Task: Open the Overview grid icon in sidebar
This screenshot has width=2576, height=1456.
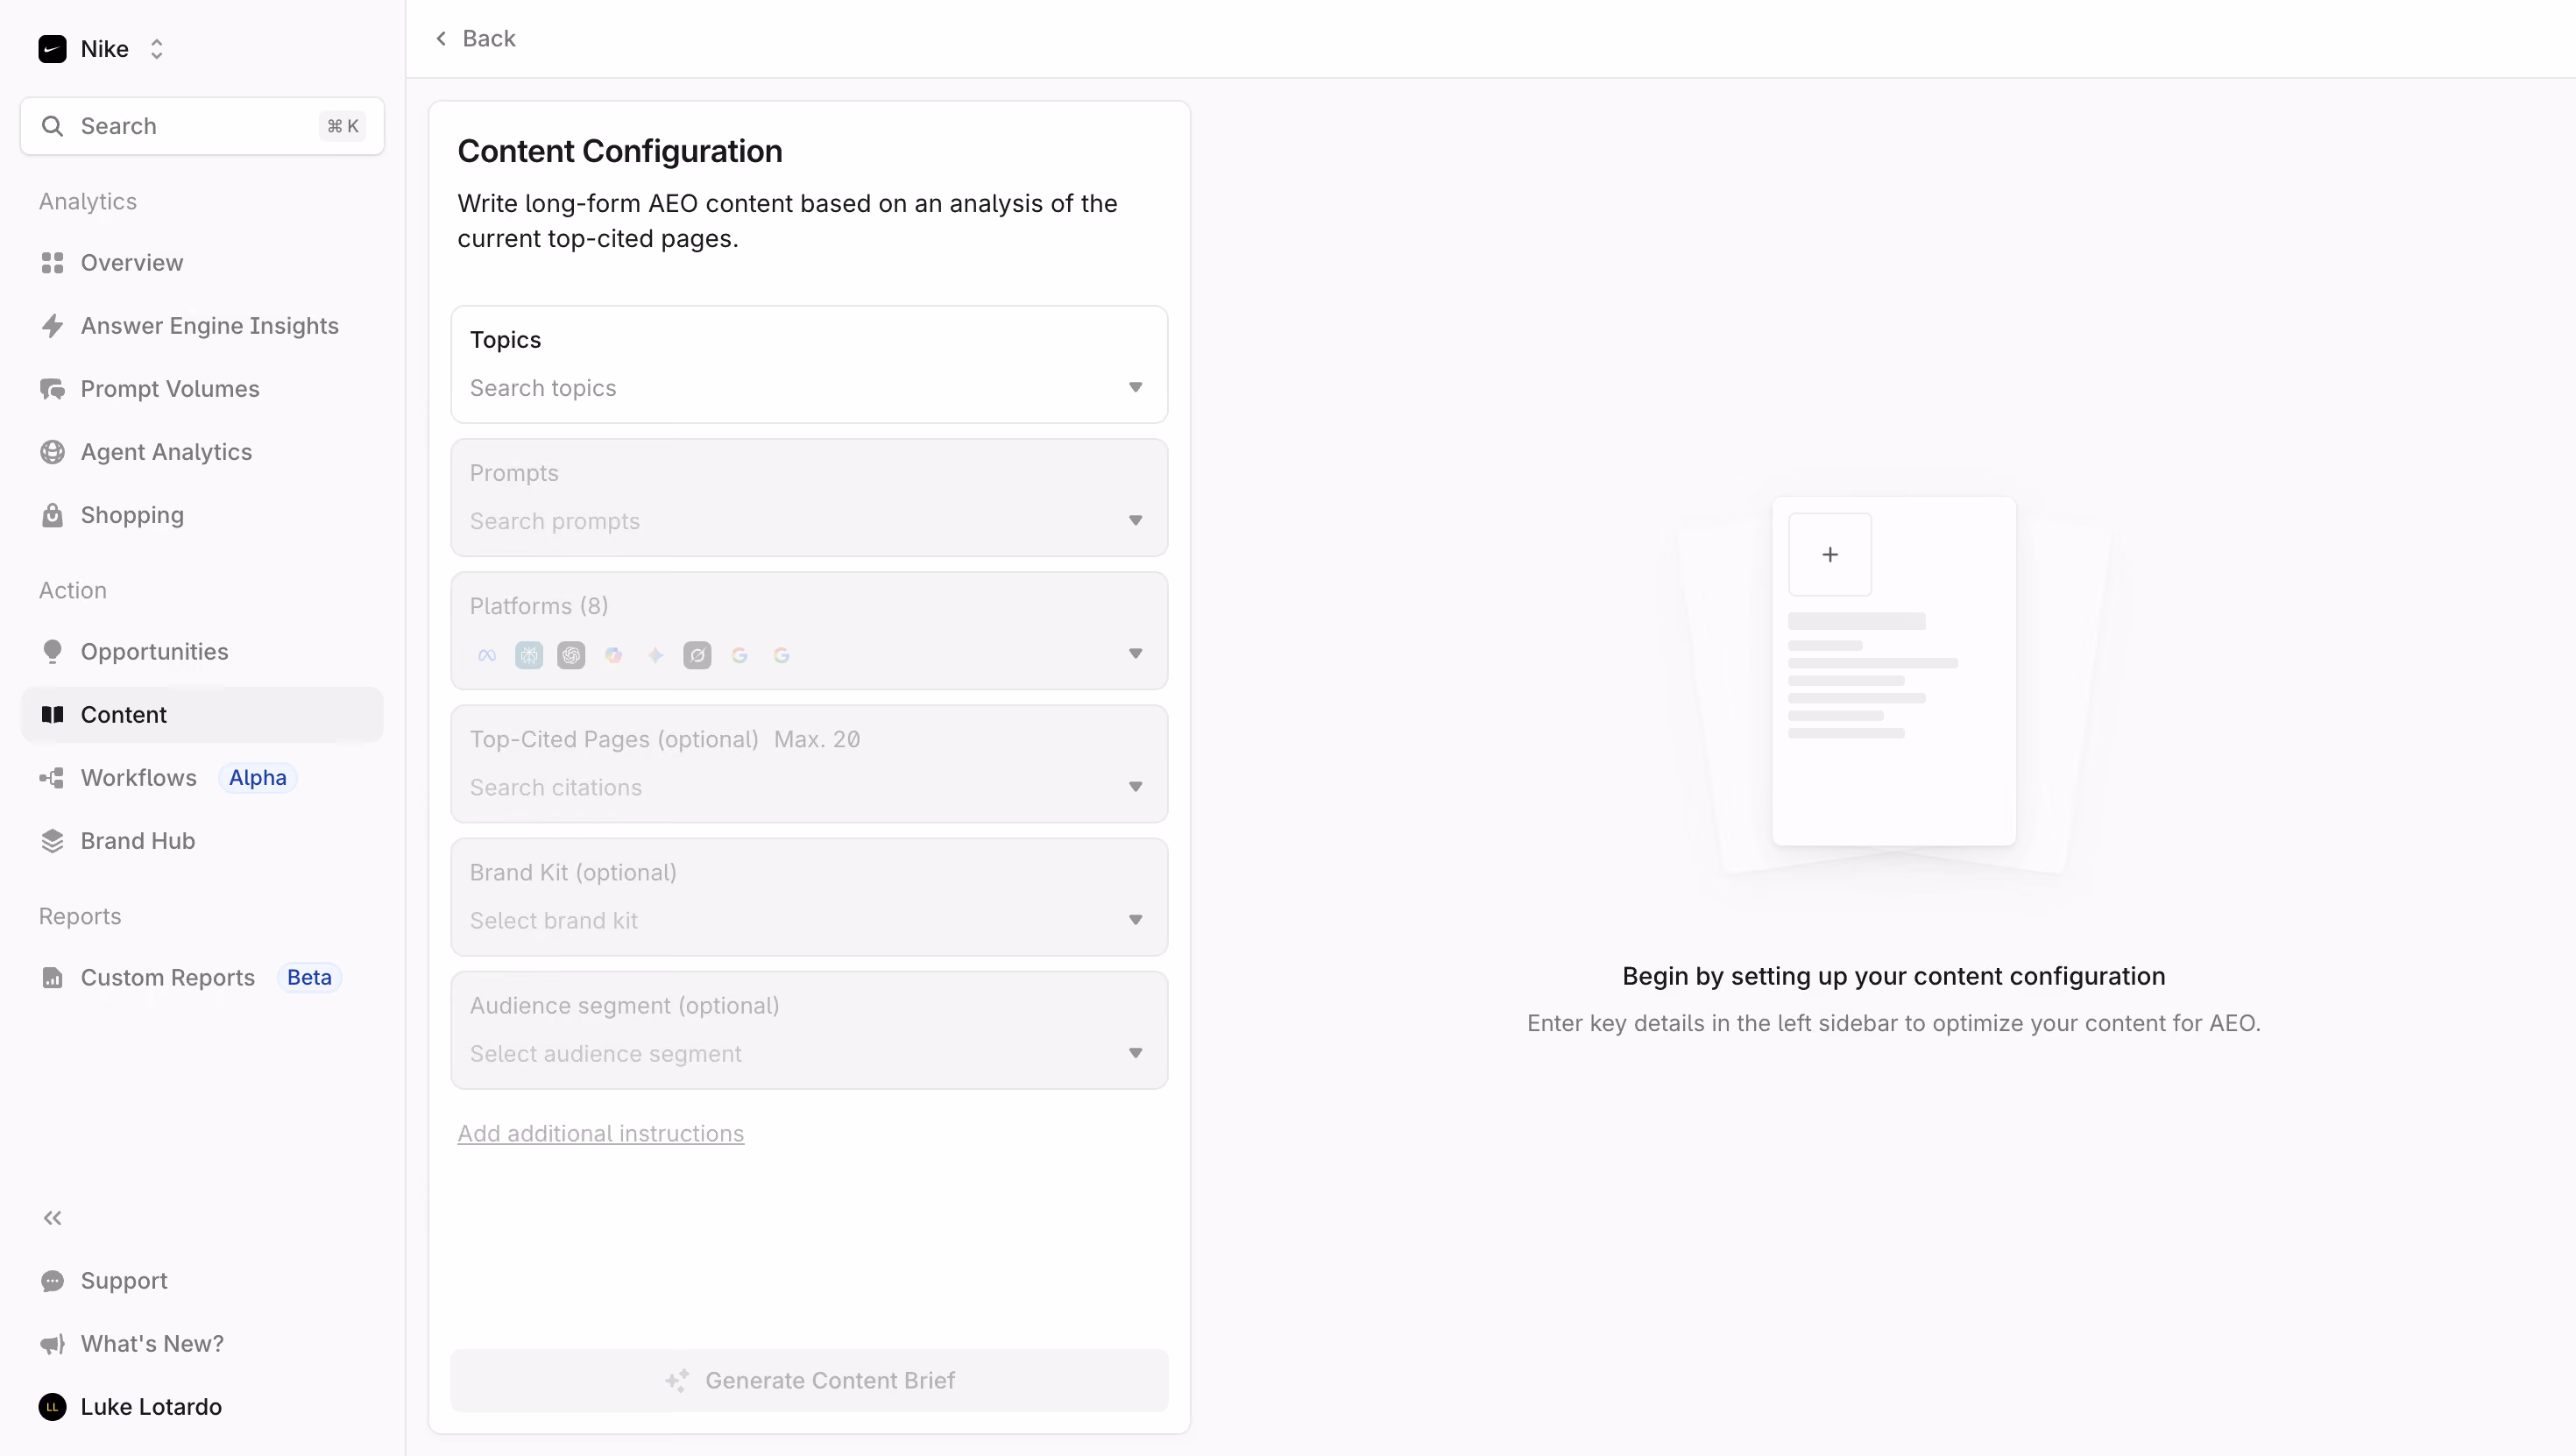Action: point(52,263)
